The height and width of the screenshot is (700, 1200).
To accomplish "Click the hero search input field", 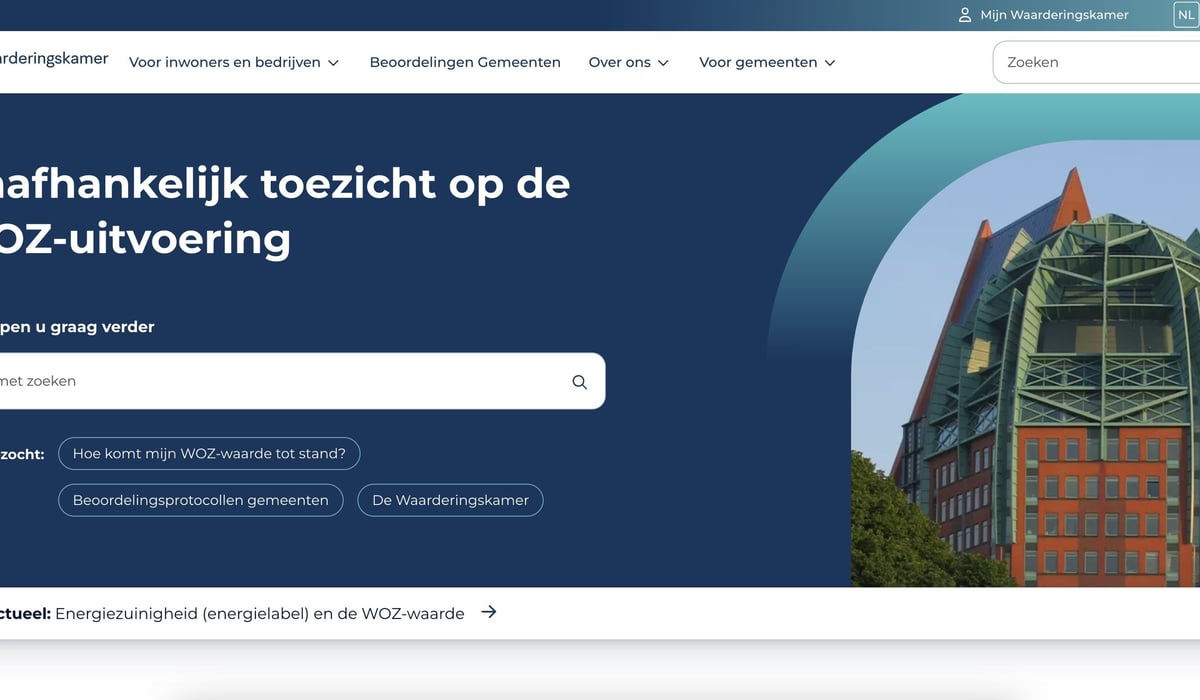I will click(302, 381).
